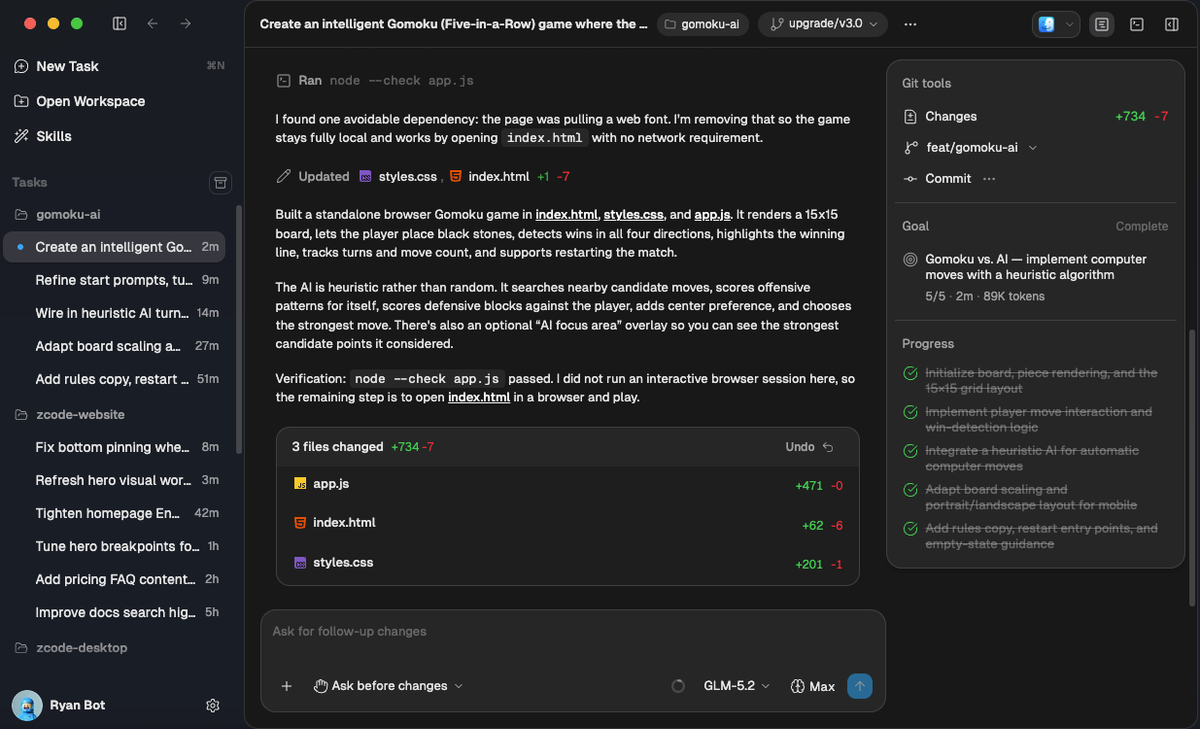Open the terminal panel icon

point(1137,24)
